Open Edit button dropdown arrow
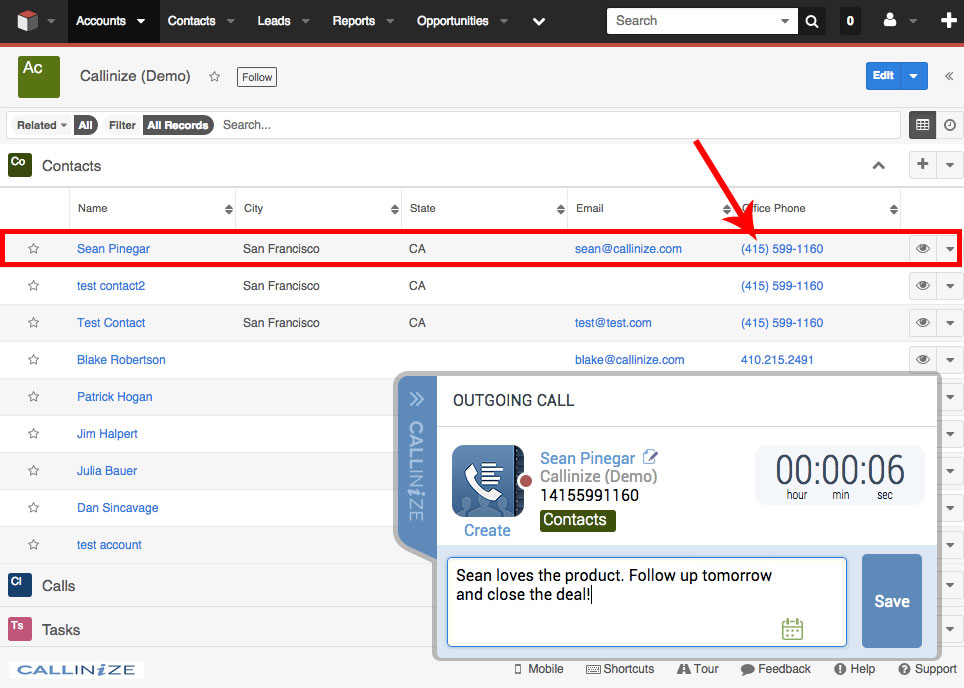The image size is (964, 688). (x=914, y=76)
